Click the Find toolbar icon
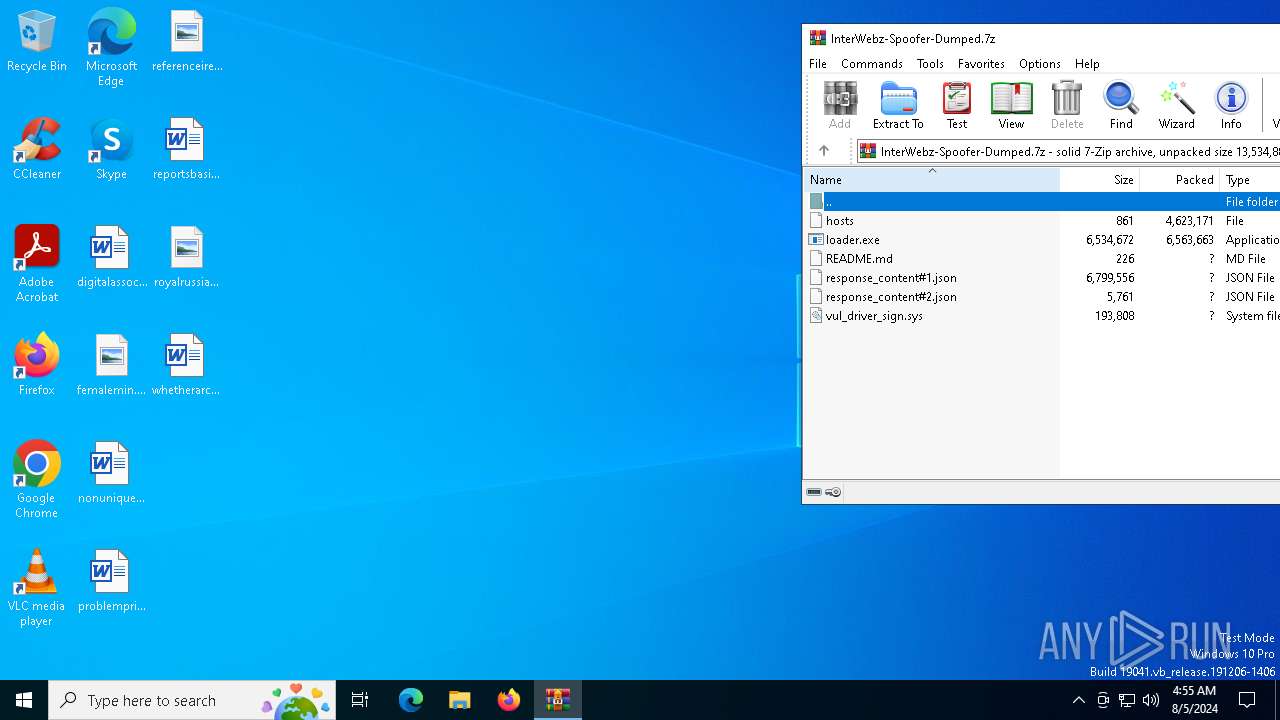The height and width of the screenshot is (720, 1280). point(1121,105)
